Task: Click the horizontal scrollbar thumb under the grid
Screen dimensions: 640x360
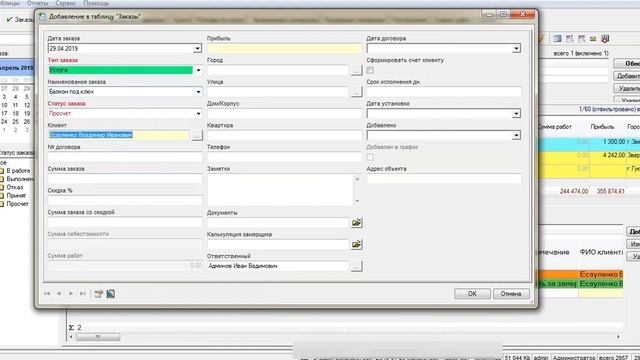Action: tap(98, 337)
